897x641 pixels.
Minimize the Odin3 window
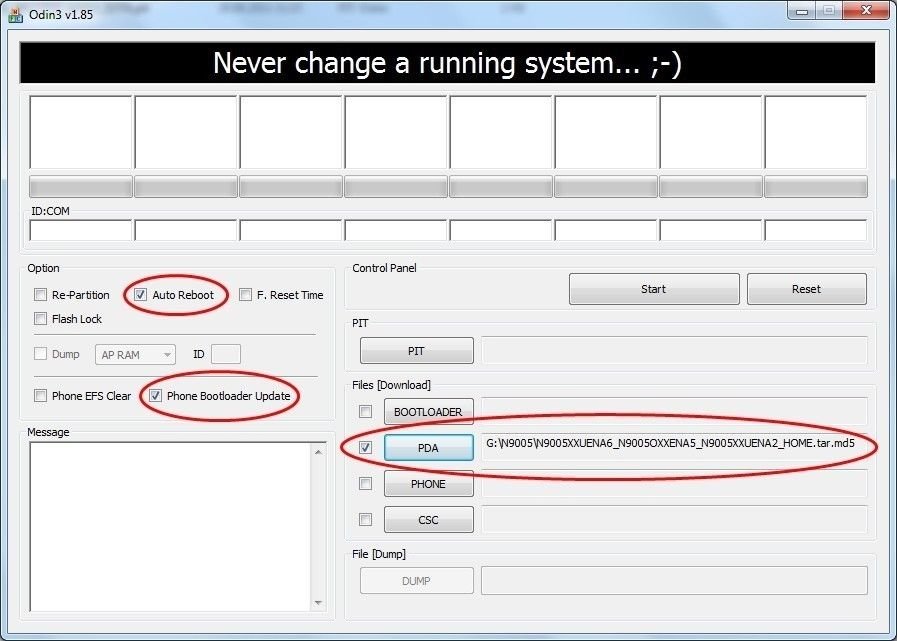click(801, 11)
